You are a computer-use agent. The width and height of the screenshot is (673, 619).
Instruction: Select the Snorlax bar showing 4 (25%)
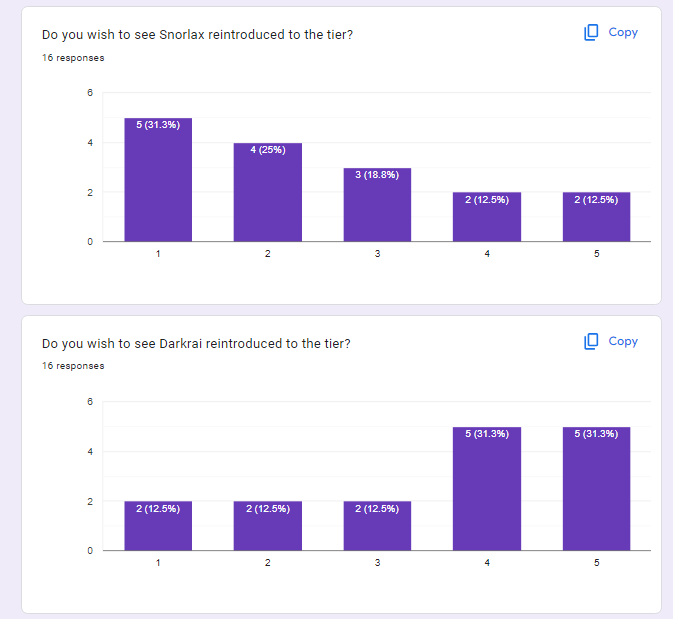click(x=267, y=192)
